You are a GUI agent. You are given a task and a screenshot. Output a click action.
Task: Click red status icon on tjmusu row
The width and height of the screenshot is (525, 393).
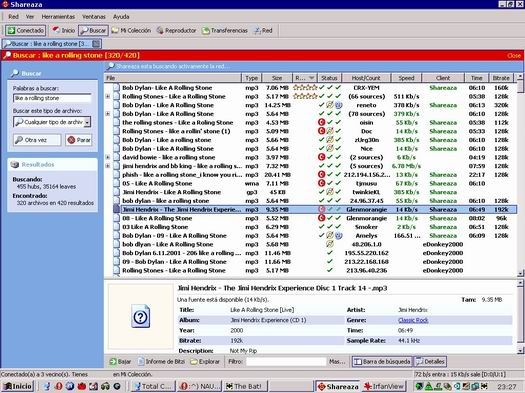[321, 183]
